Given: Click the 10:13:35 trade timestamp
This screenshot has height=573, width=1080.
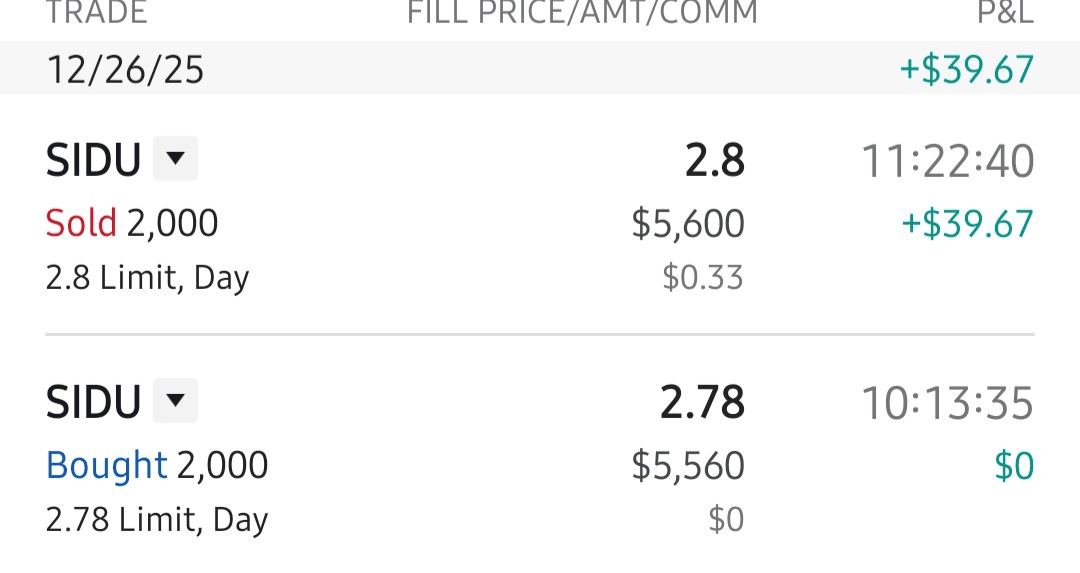Looking at the screenshot, I should coord(947,403).
